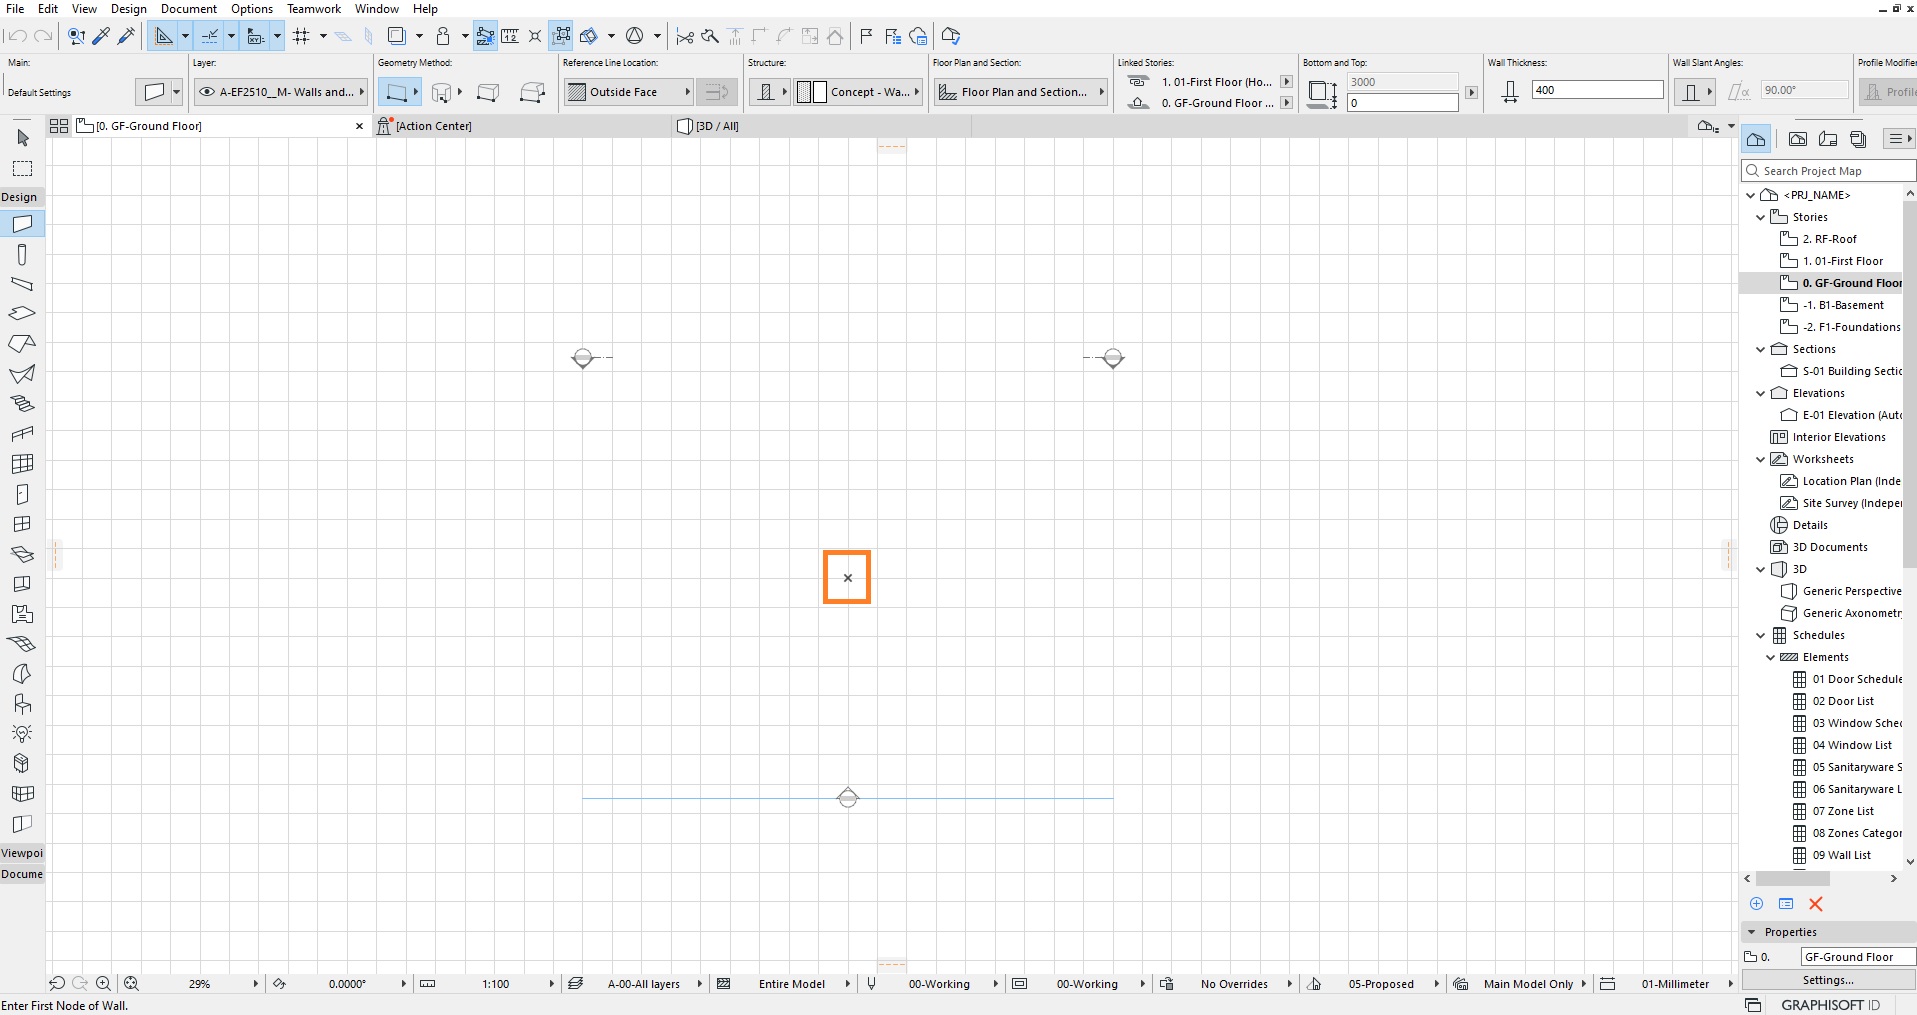This screenshot has width=1917, height=1015.
Task: Select the Window tool
Action: [x=22, y=524]
